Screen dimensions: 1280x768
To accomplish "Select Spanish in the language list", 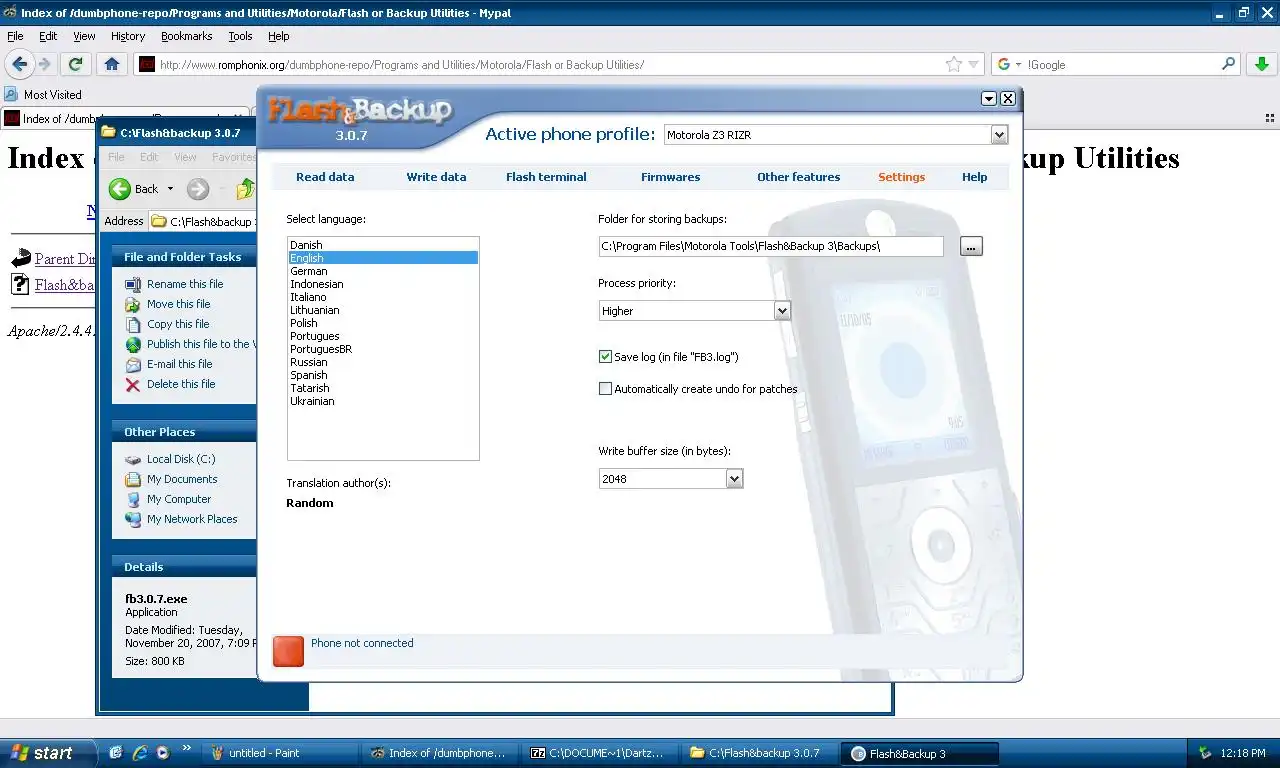I will point(382,375).
